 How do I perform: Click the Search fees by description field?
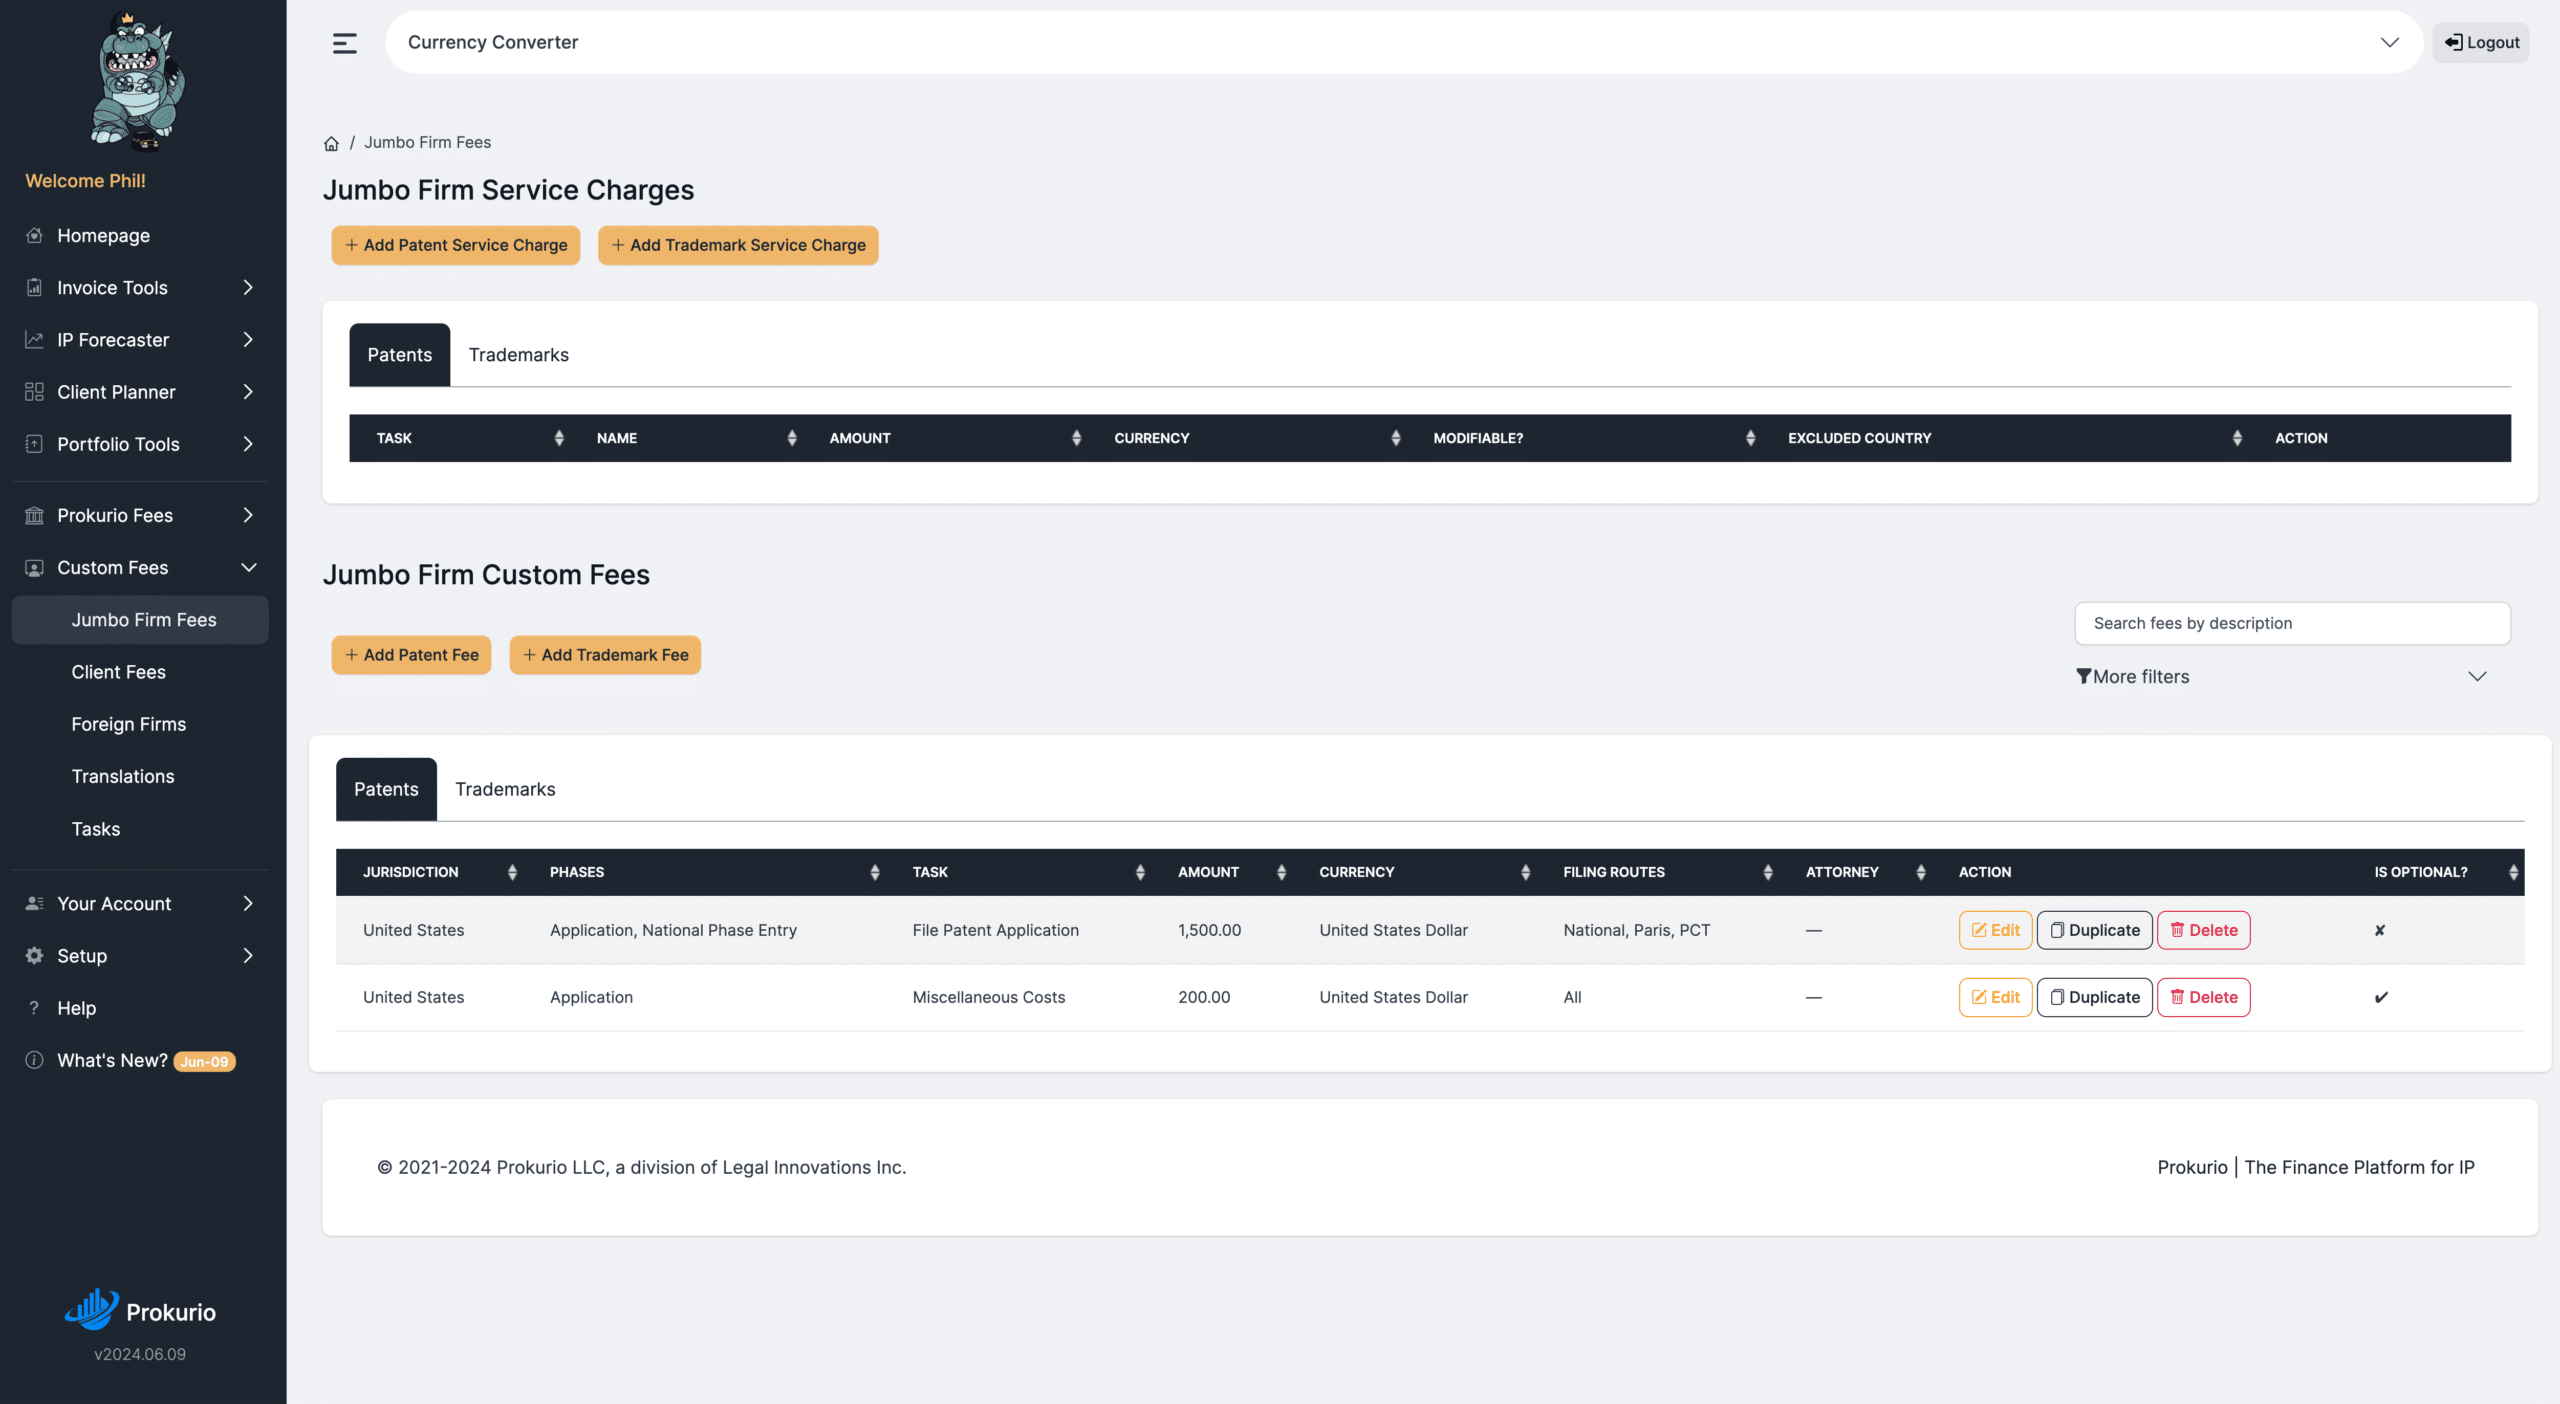(x=2292, y=623)
